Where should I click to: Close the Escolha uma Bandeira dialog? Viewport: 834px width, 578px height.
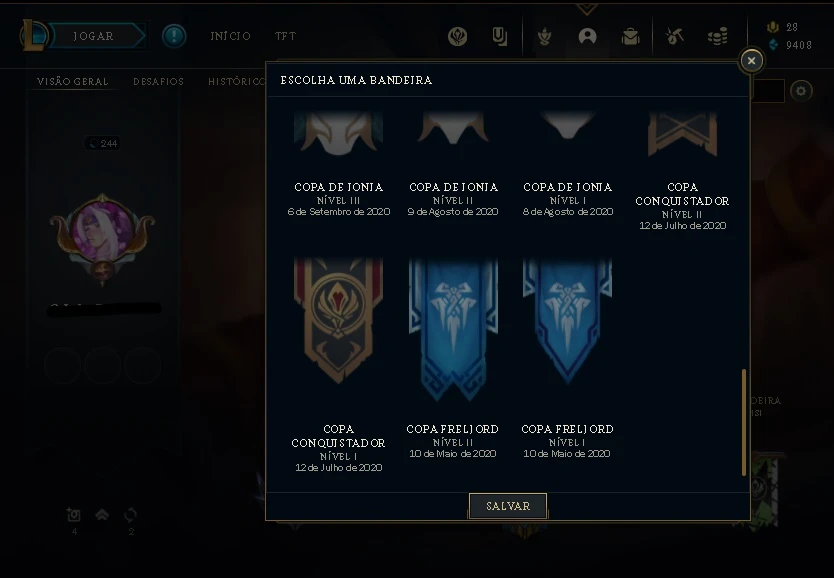(751, 61)
